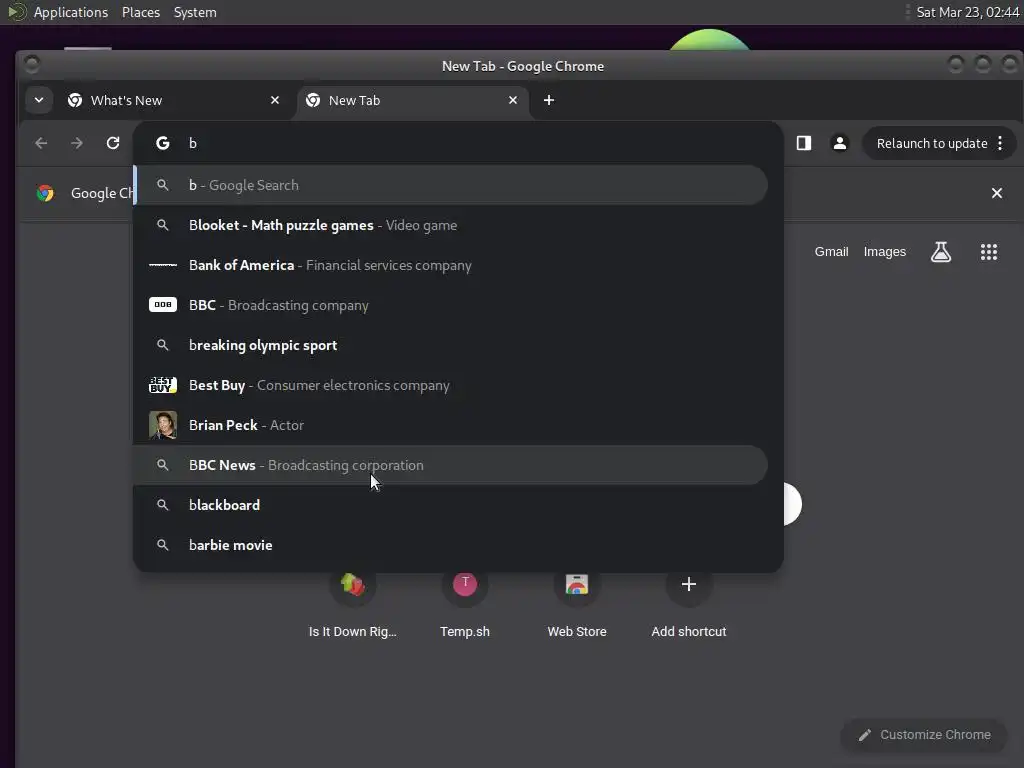Screen dimensions: 1024x768
Task: Choose BBC News suggestion
Action: 451,465
